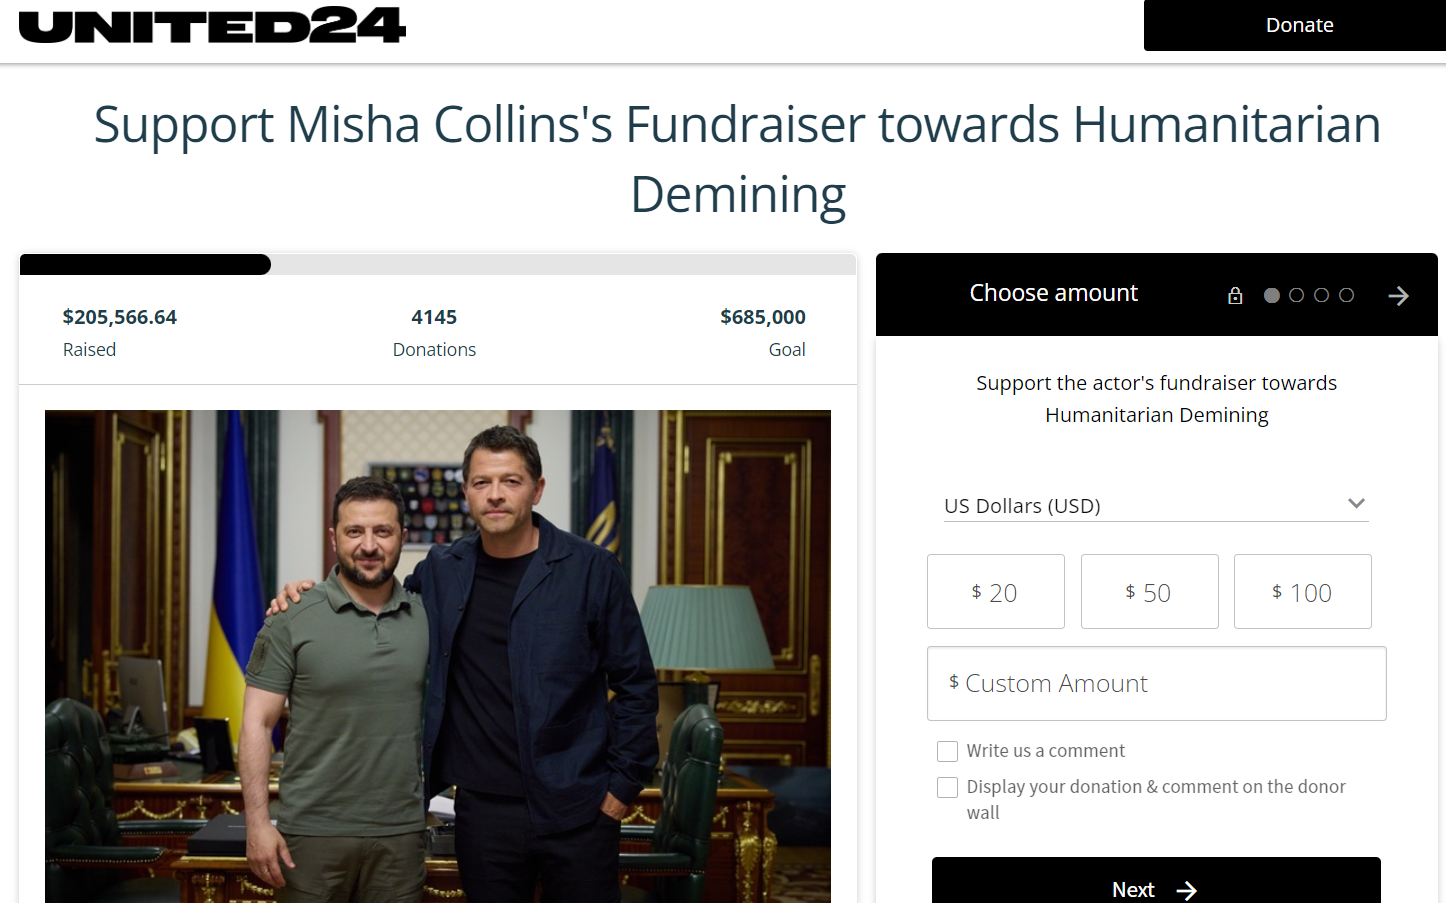Click the fundraising progress bar
Screen dimensions: 1446x903
[438, 264]
